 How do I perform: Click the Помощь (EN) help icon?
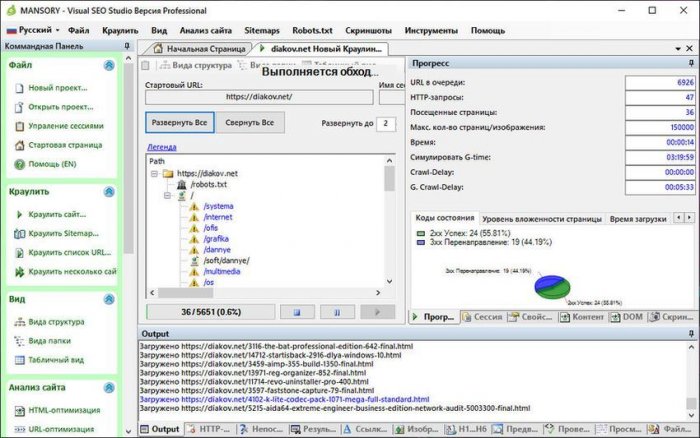point(19,164)
